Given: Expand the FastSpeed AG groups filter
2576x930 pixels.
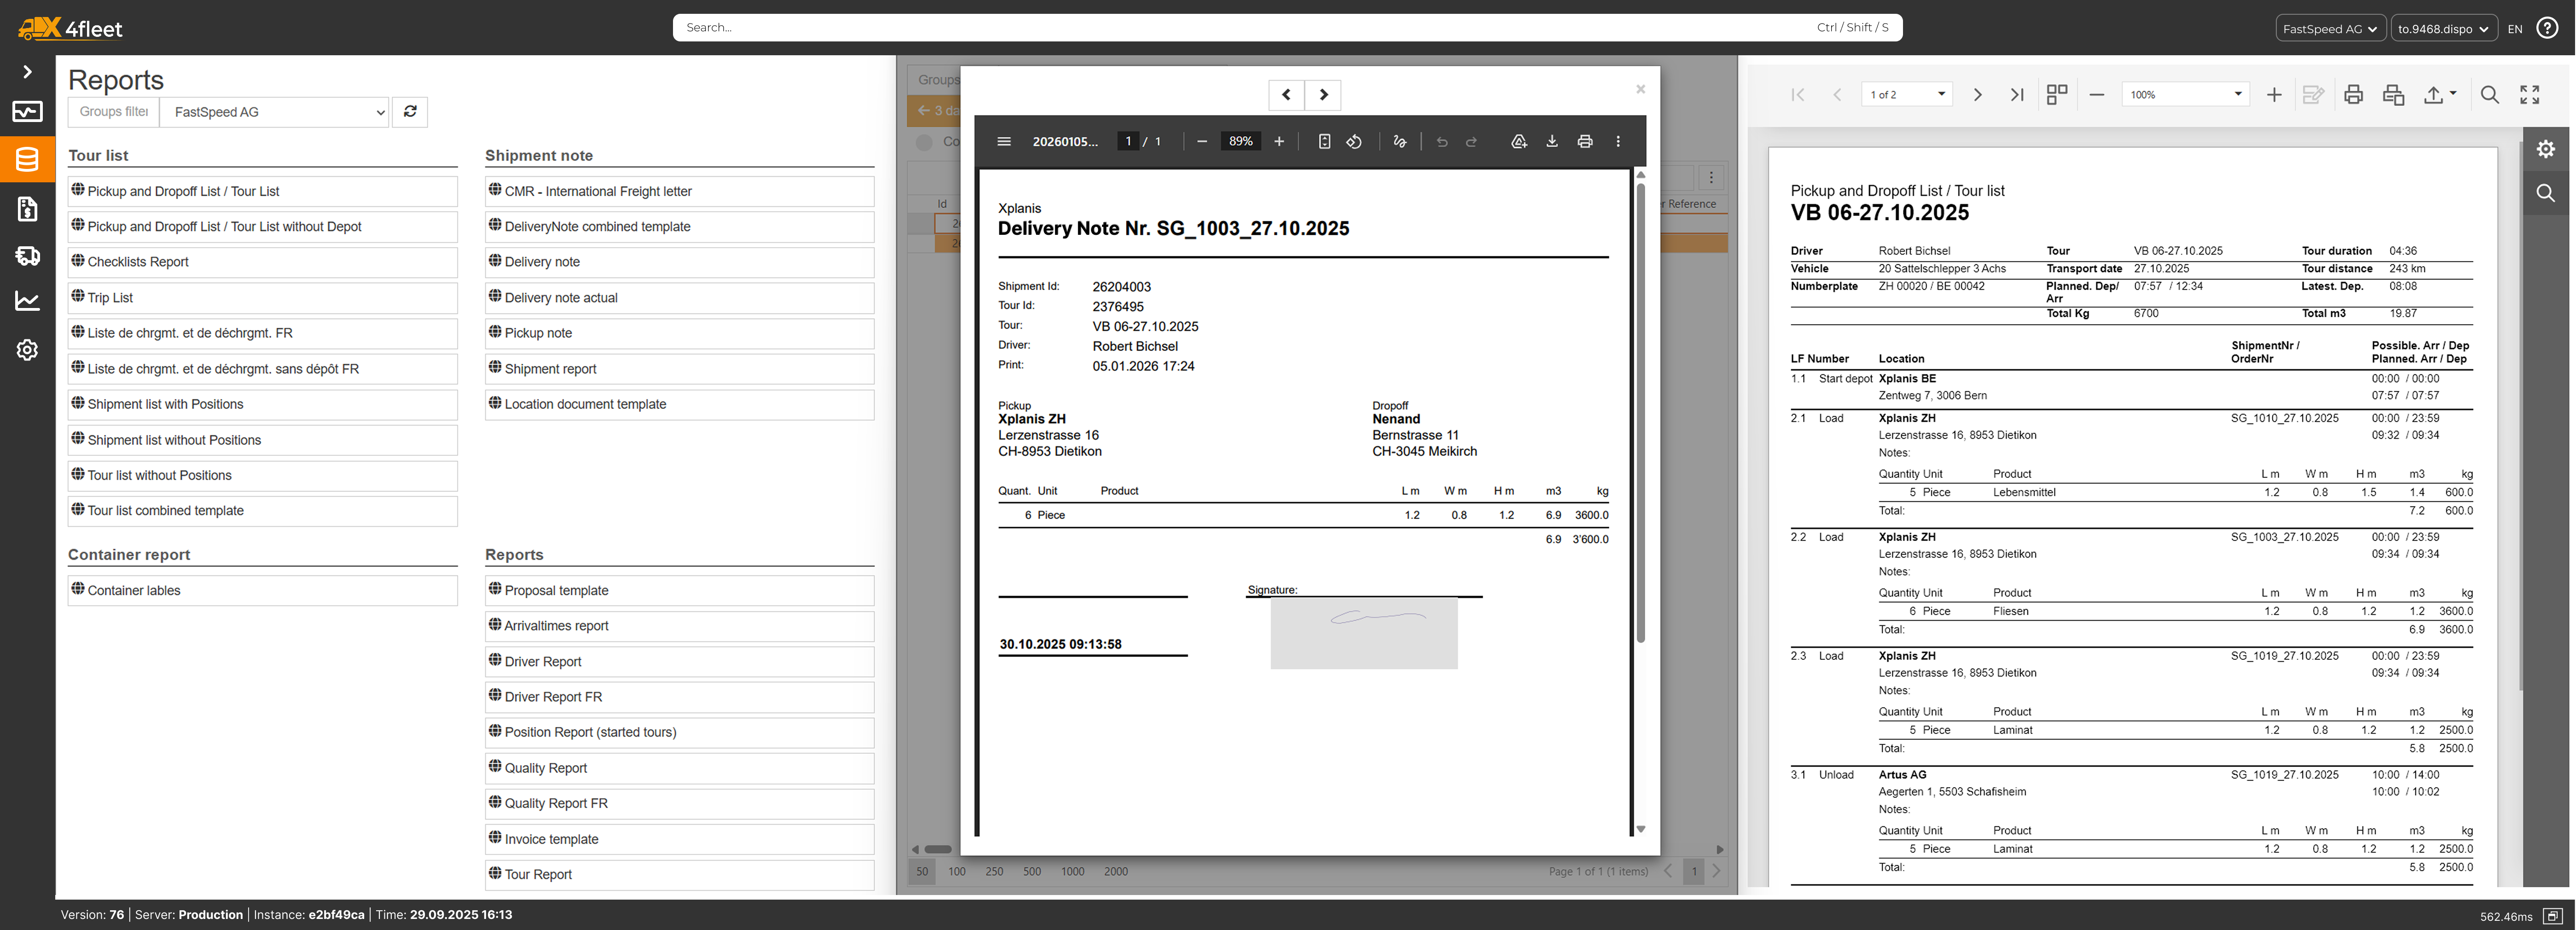Looking at the screenshot, I should pos(275,112).
